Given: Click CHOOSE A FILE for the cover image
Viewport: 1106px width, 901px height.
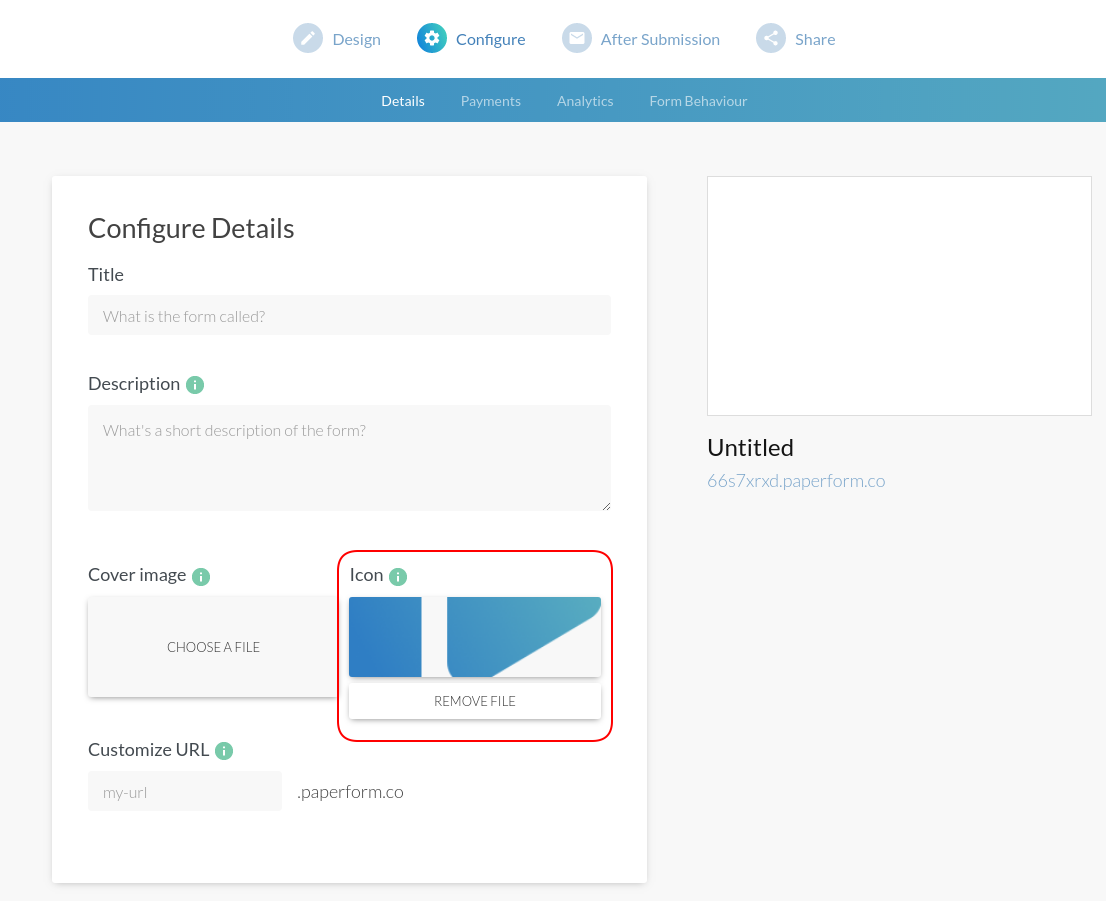Looking at the screenshot, I should tap(213, 647).
